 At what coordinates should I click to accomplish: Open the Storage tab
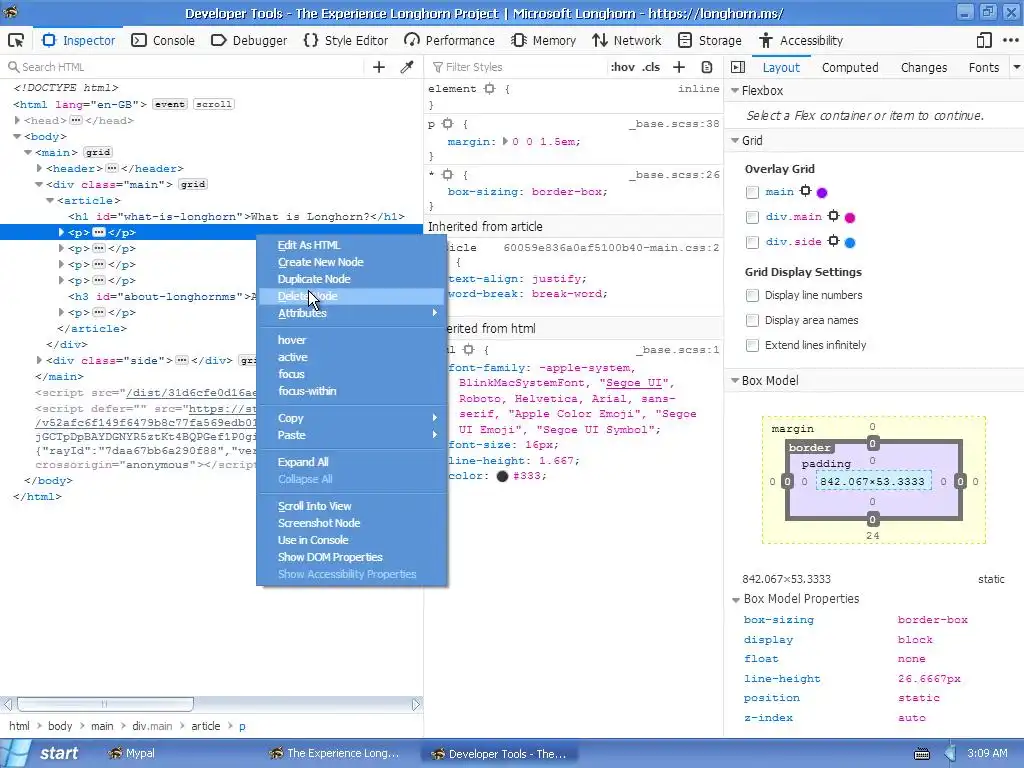point(709,40)
